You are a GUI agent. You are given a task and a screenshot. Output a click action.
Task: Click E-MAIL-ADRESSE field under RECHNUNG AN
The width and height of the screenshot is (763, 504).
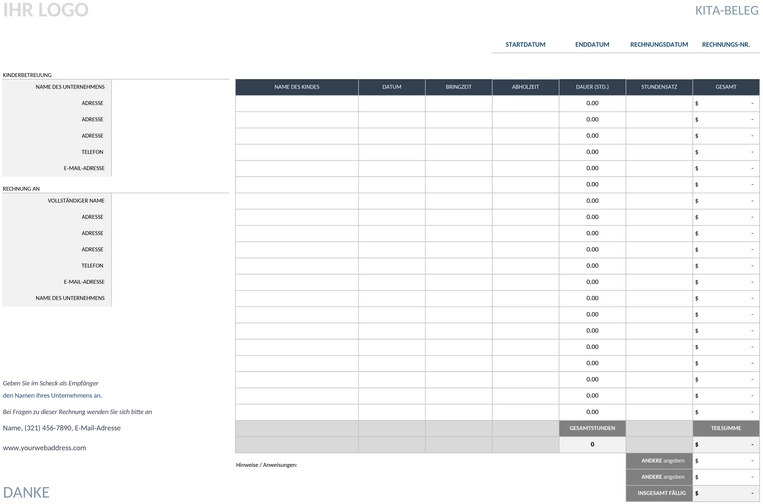170,282
